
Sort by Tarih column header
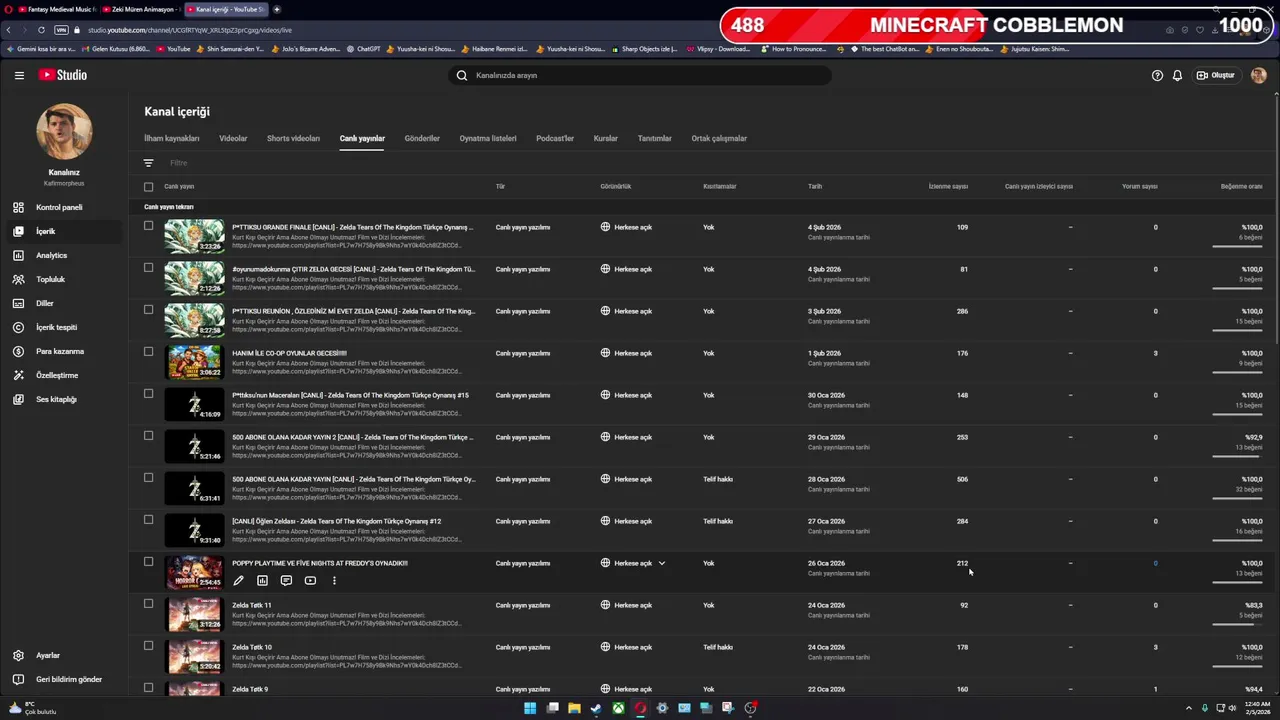click(815, 186)
